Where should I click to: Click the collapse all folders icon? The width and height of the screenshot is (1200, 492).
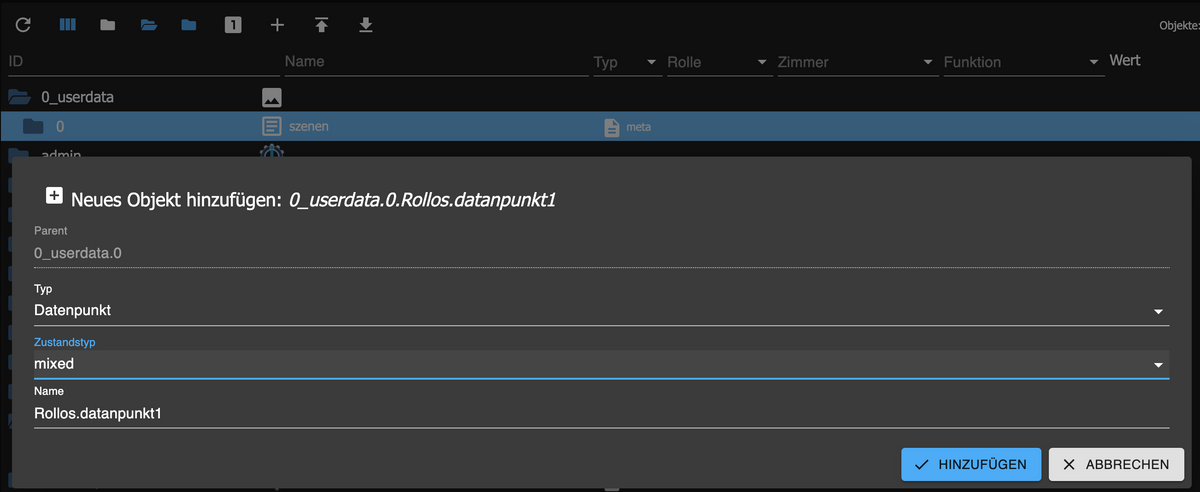pyautogui.click(x=108, y=24)
